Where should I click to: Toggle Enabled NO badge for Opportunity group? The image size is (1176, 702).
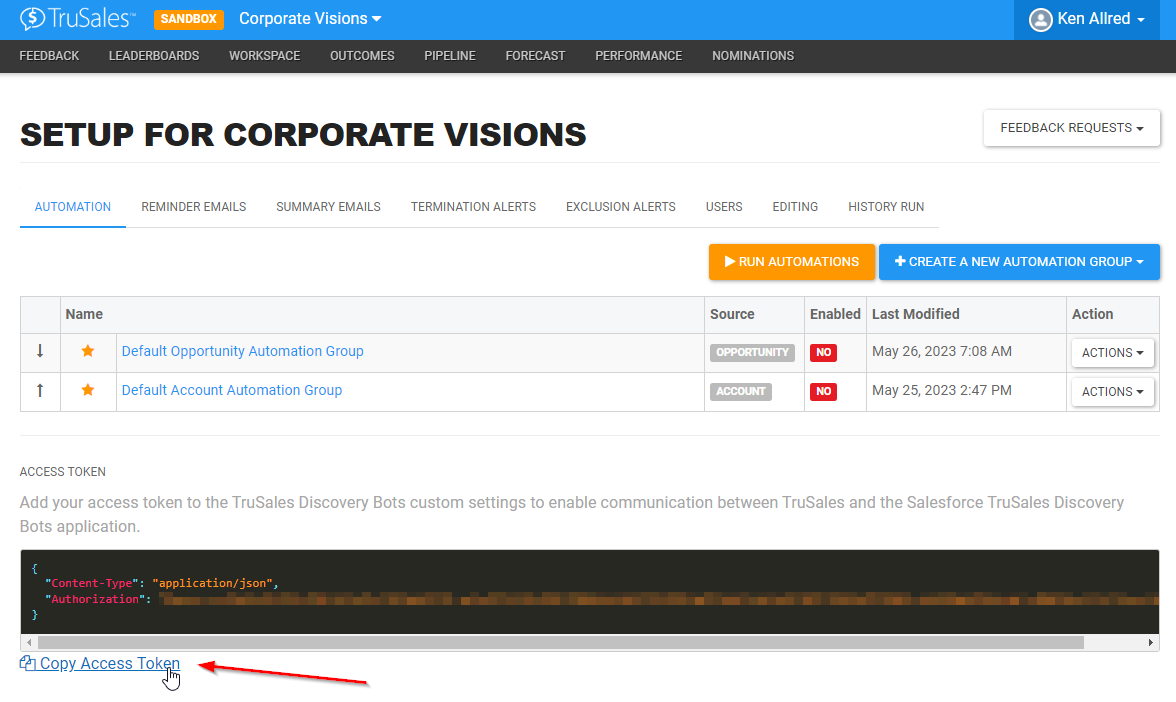823,352
